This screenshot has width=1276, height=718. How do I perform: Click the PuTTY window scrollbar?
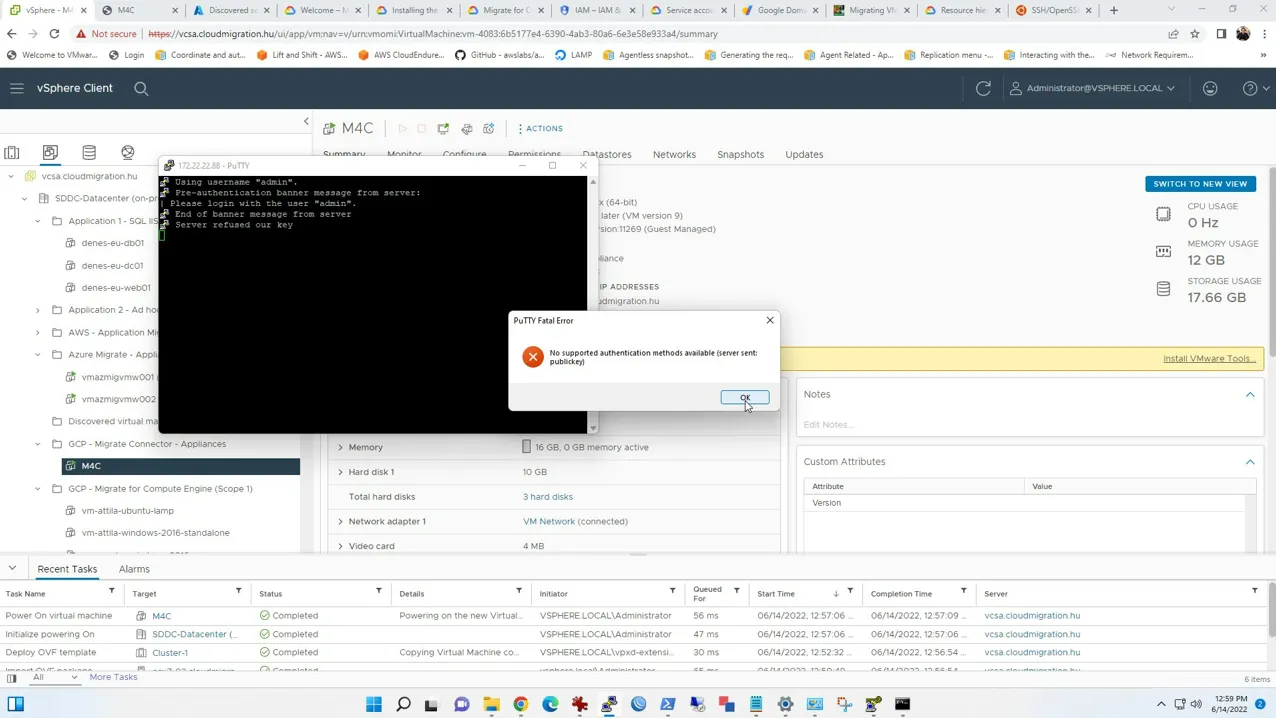(593, 305)
